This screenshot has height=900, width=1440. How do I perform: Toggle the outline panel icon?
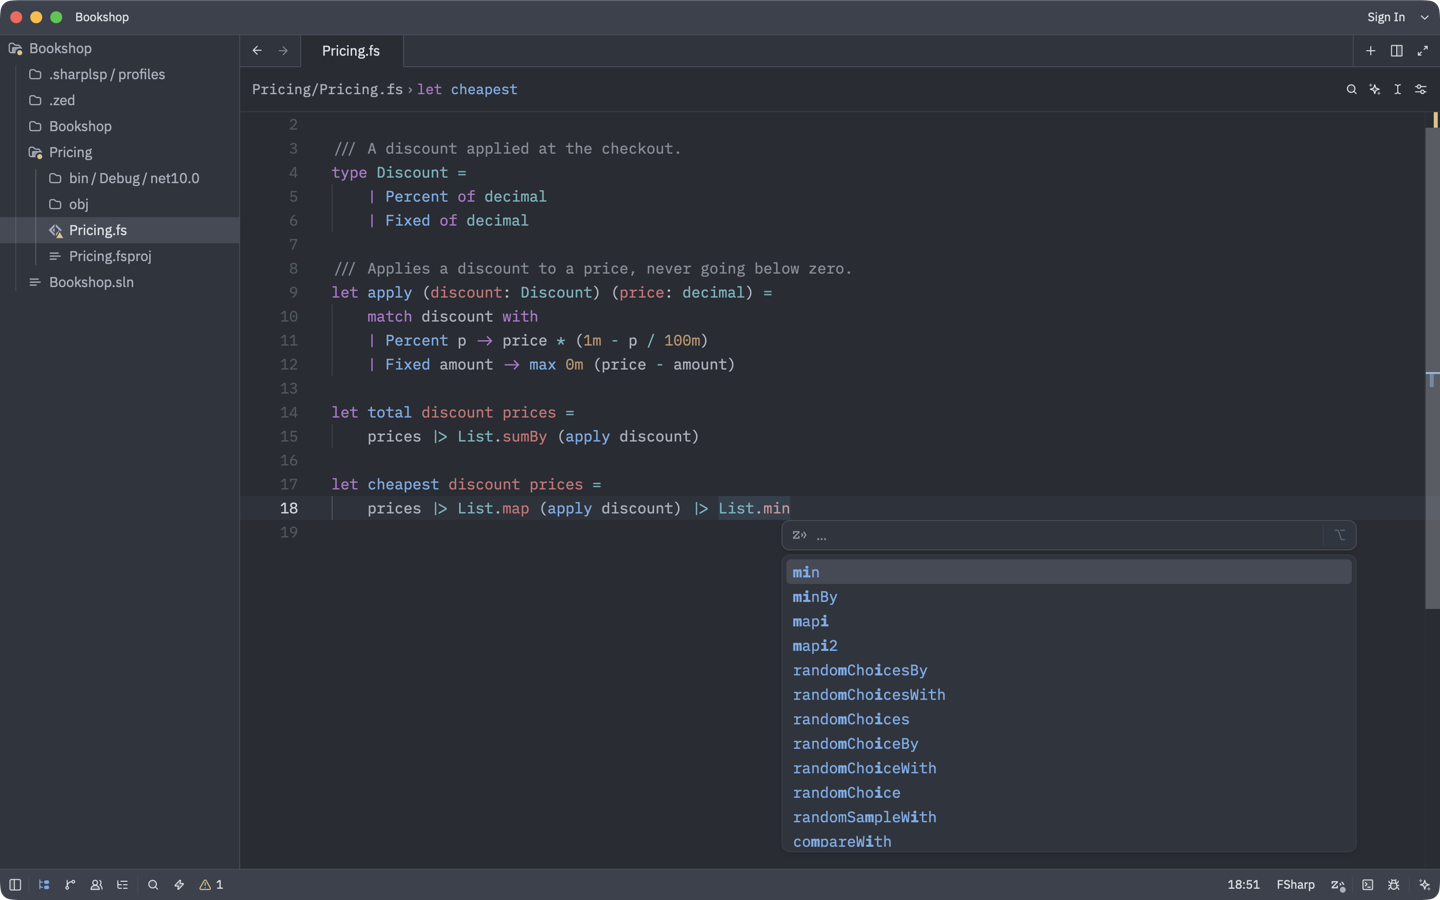[122, 885]
